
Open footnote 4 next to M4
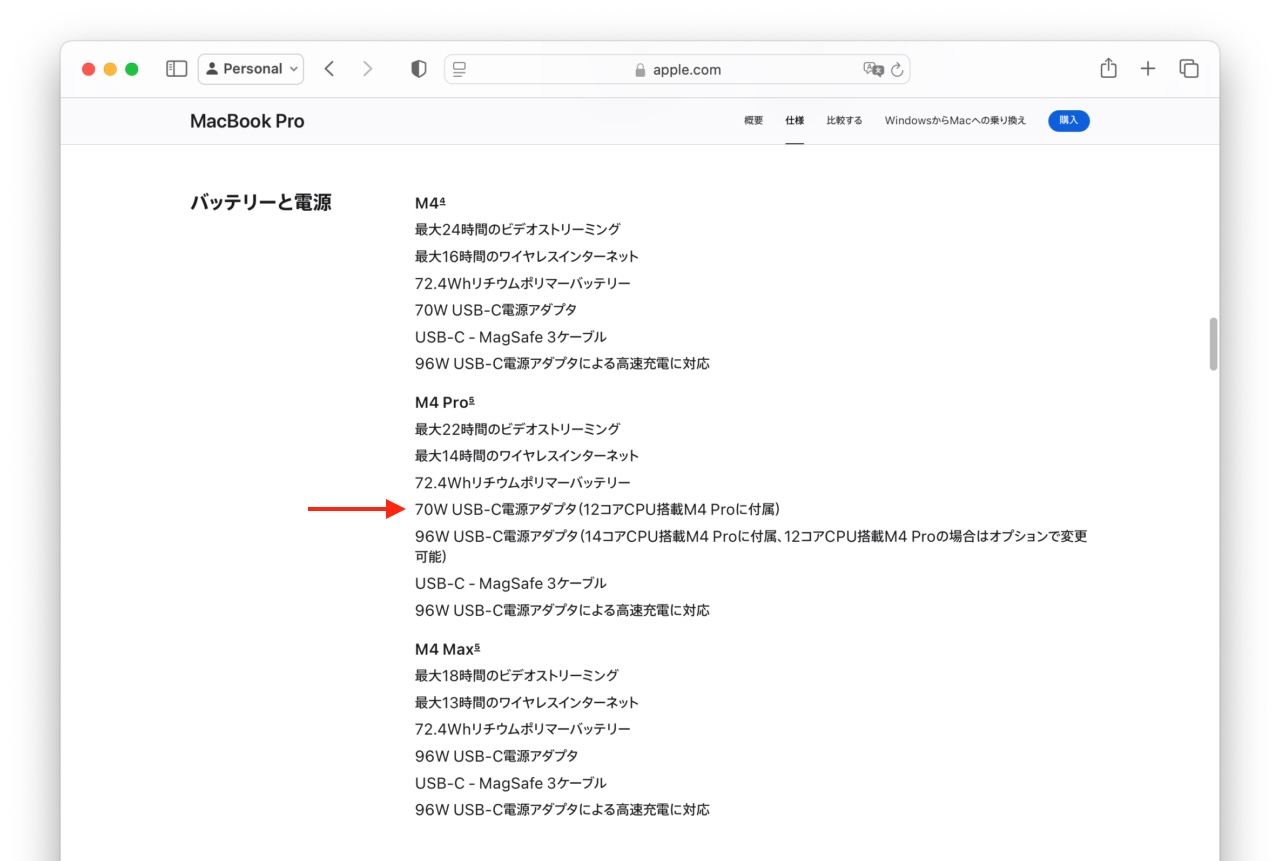pyautogui.click(x=443, y=200)
